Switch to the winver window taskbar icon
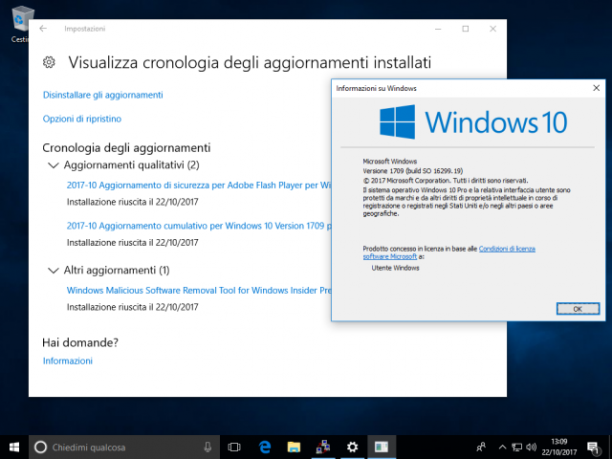 381,447
